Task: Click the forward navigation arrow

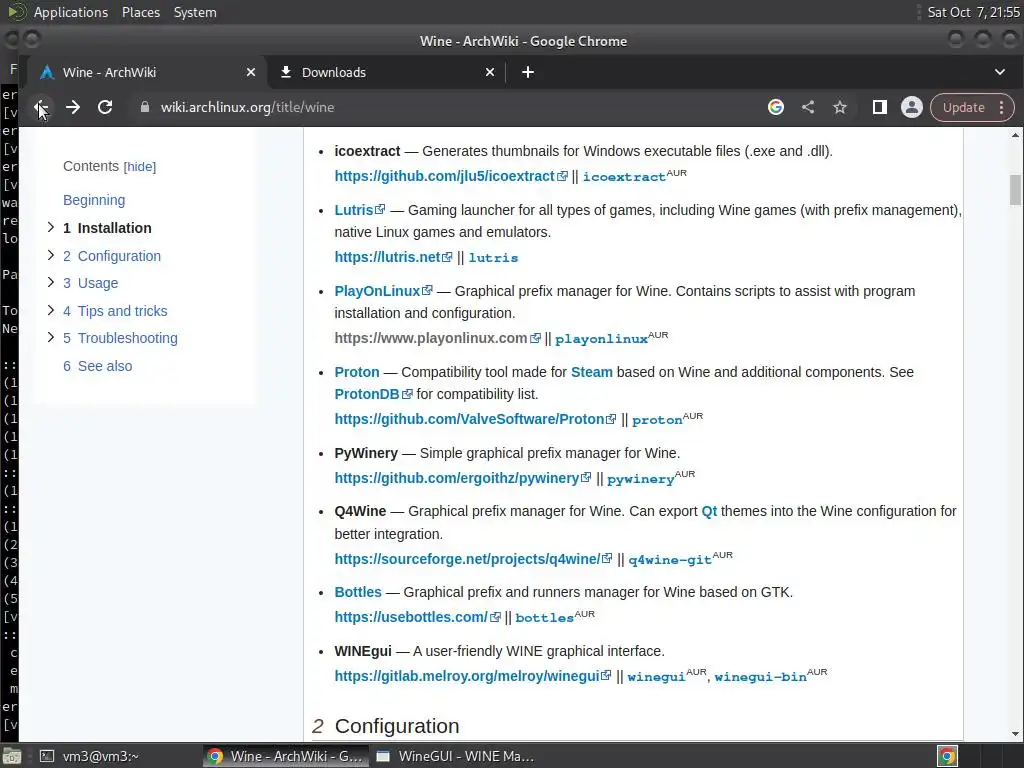Action: 72,108
